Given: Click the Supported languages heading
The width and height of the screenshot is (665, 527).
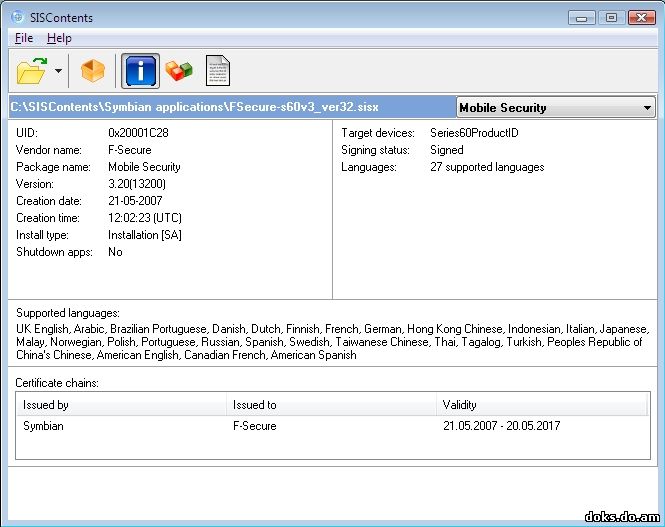Looking at the screenshot, I should [x=68, y=313].
